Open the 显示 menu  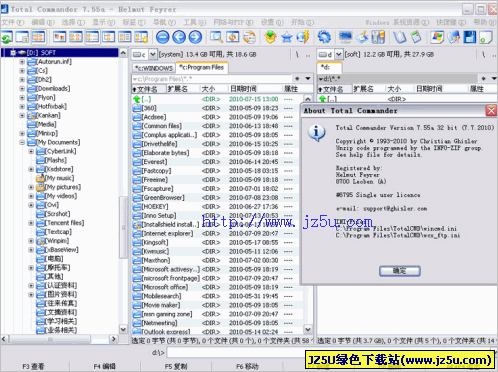[x=103, y=22]
